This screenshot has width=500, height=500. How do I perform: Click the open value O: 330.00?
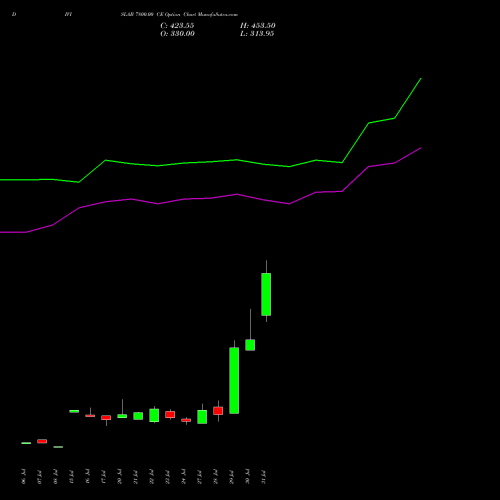[x=177, y=34]
